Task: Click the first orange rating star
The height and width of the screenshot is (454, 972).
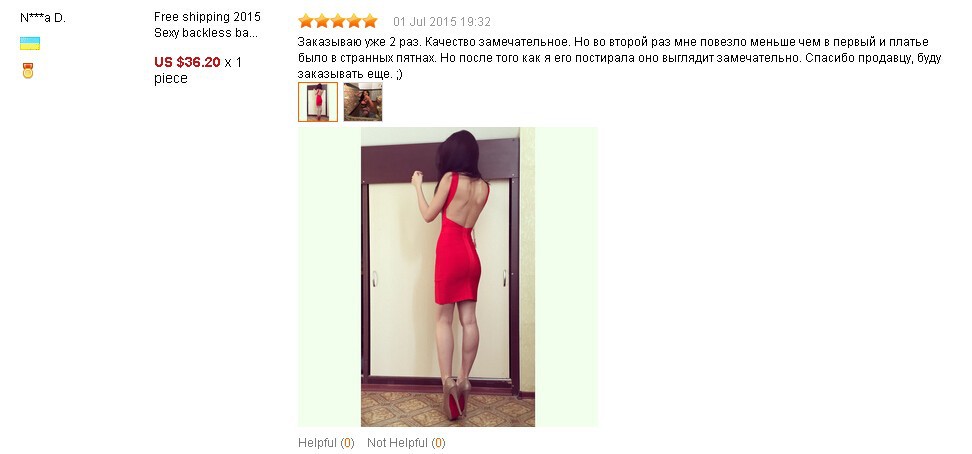Action: click(x=306, y=21)
